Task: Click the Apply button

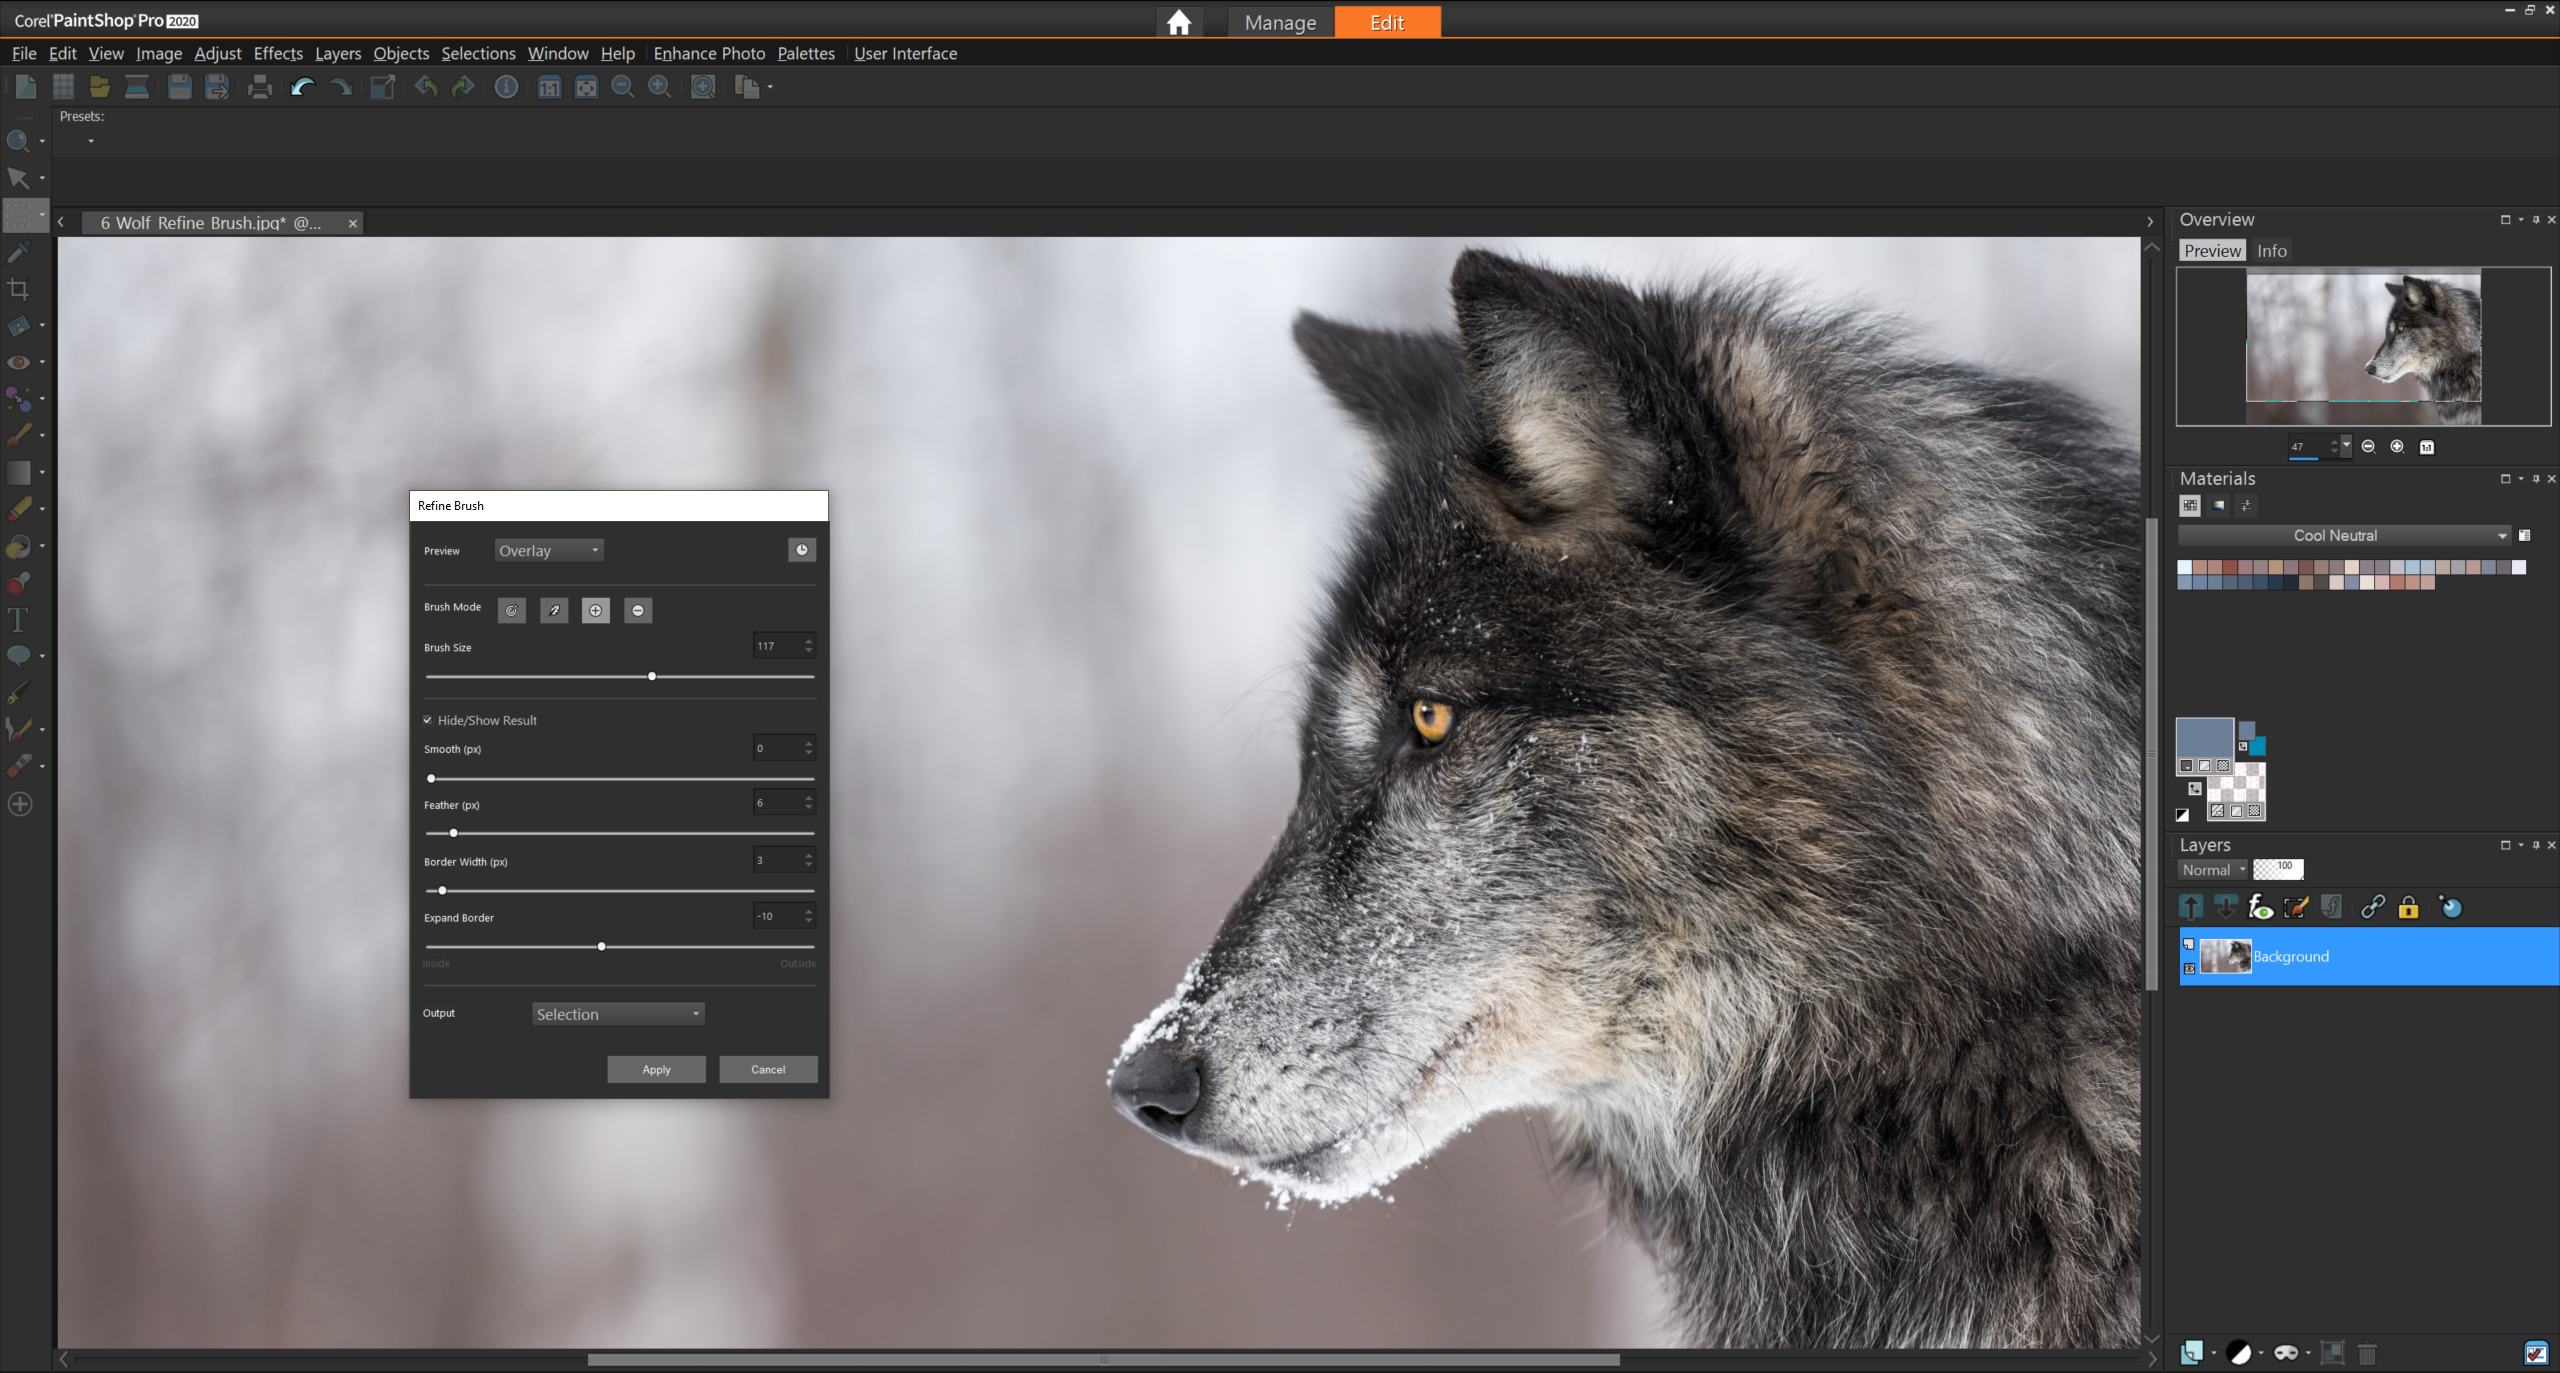Action: (655, 1068)
